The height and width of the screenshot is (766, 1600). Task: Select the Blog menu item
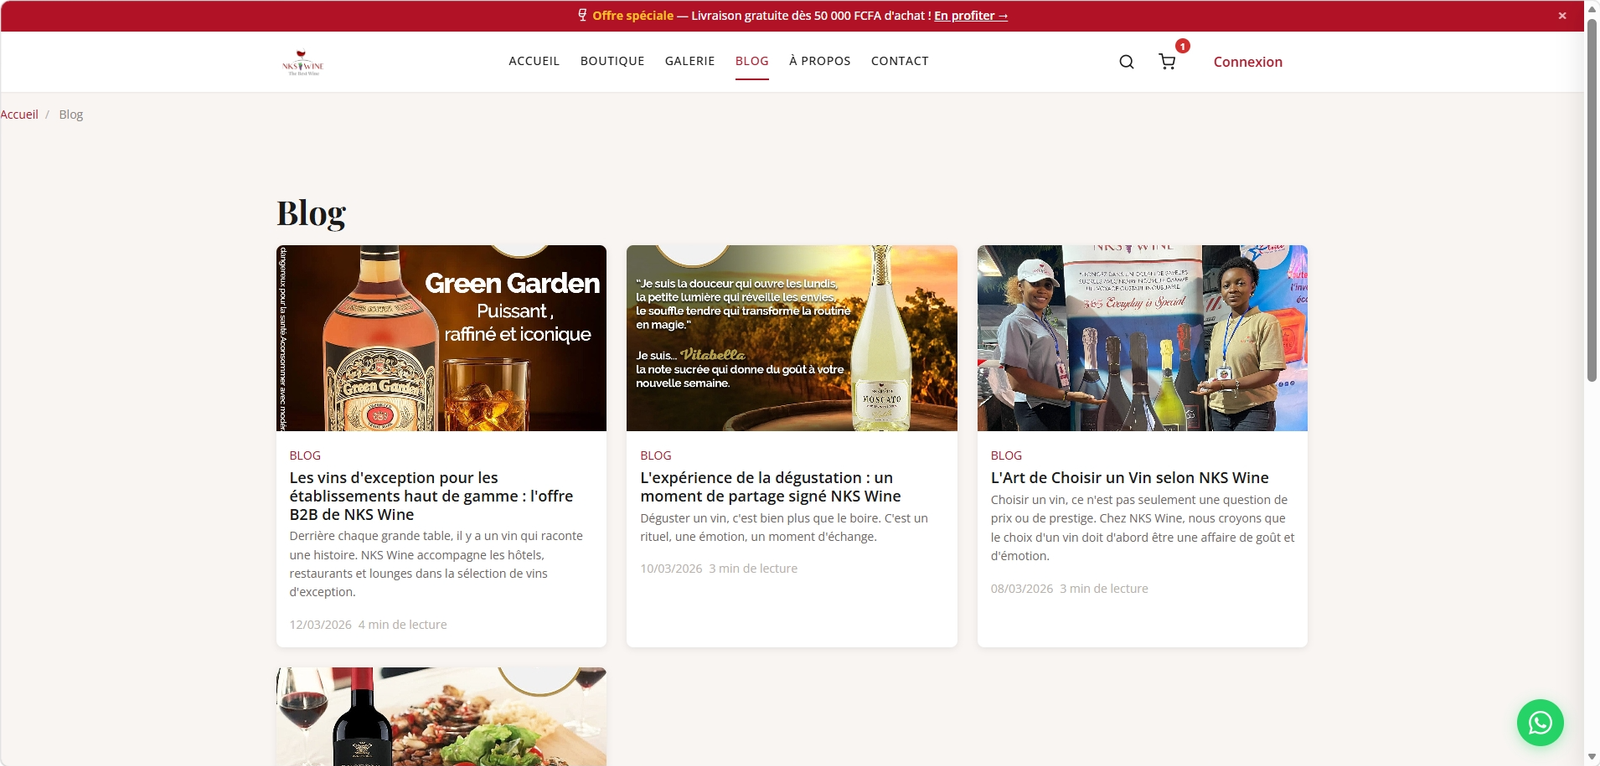tap(752, 61)
